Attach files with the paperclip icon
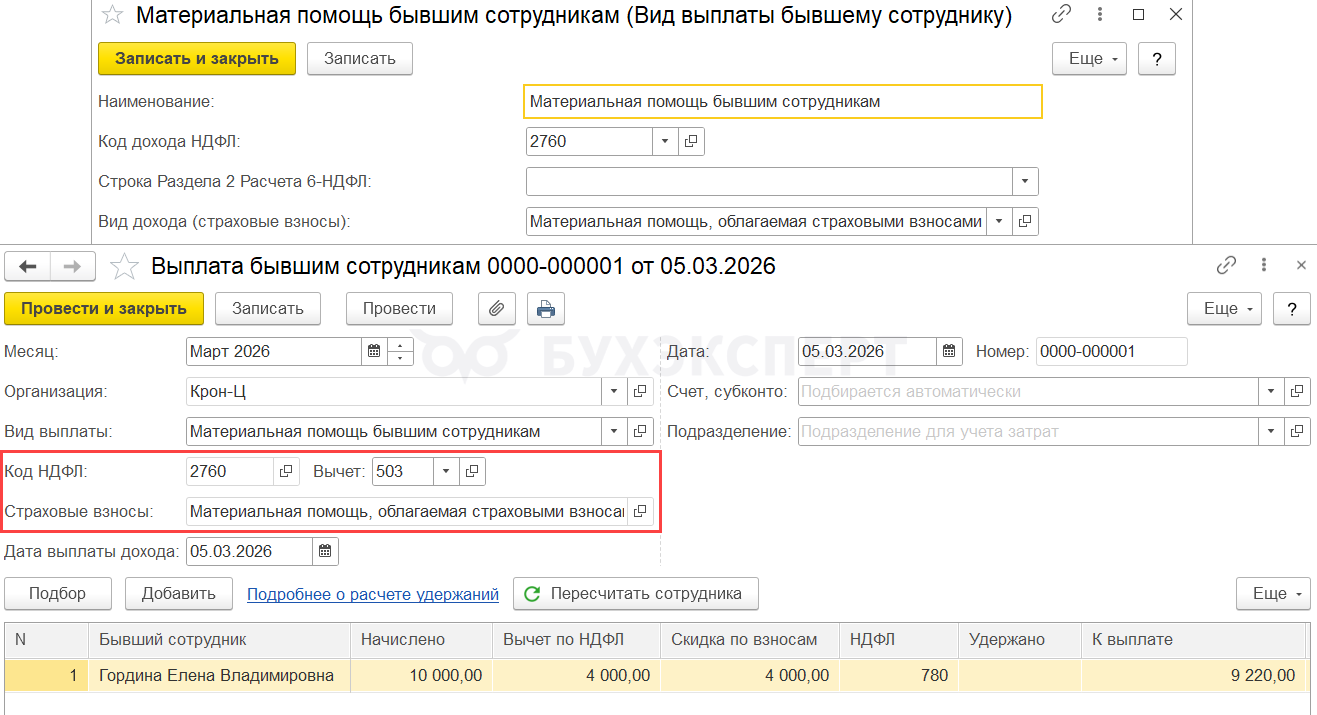This screenshot has height=715, width=1317. (x=496, y=309)
